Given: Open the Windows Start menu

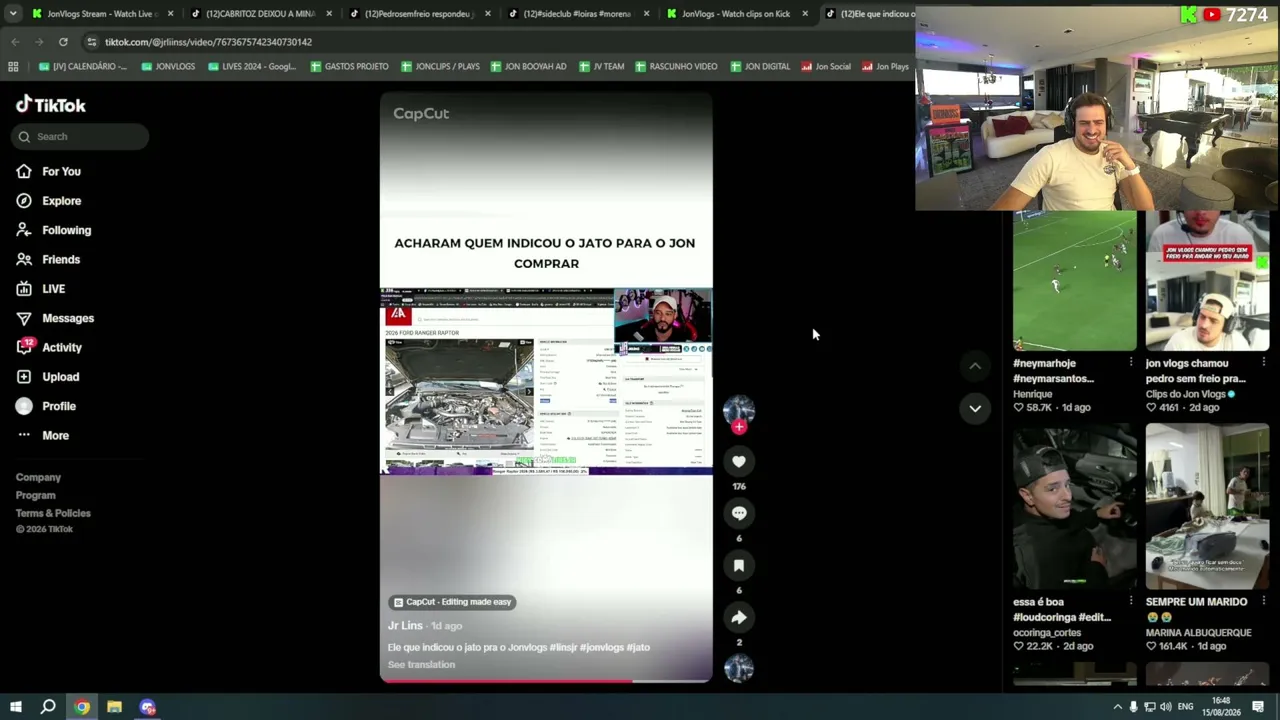Looking at the screenshot, I should (15, 707).
